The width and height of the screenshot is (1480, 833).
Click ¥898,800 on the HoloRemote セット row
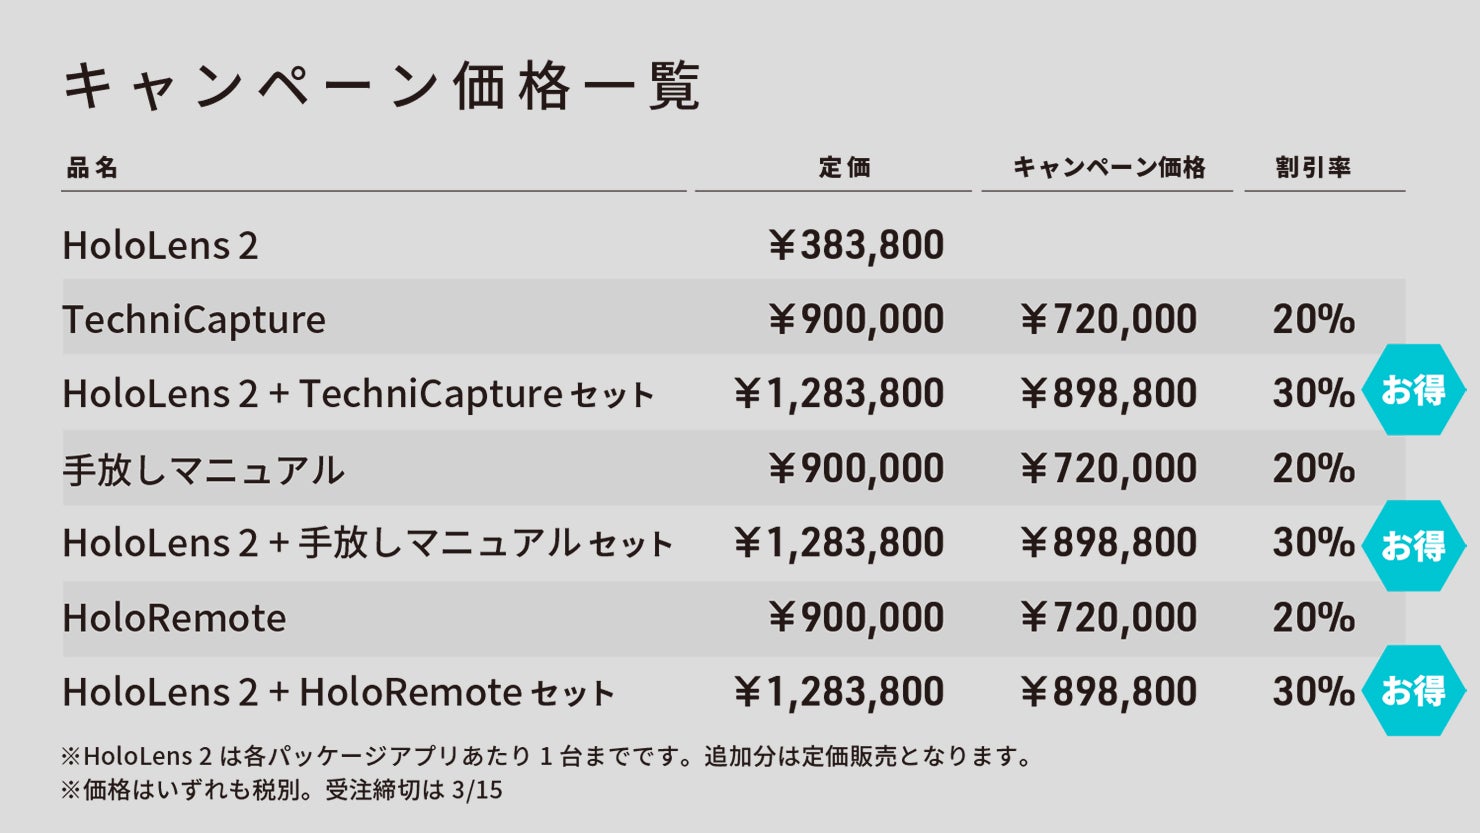1109,692
